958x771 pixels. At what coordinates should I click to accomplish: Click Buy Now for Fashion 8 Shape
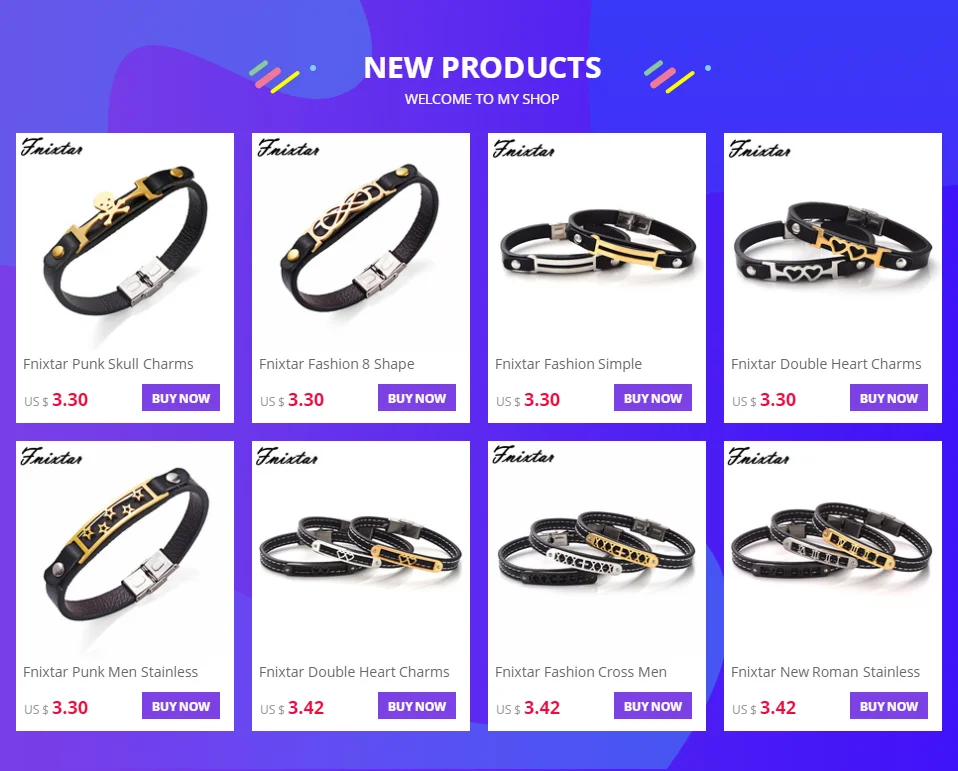tap(417, 398)
